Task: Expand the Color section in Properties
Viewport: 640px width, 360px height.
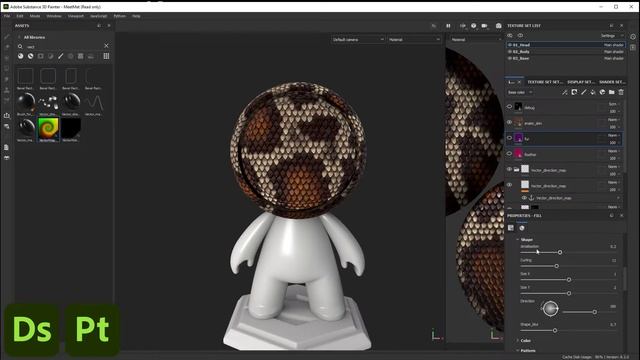Action: pos(518,340)
